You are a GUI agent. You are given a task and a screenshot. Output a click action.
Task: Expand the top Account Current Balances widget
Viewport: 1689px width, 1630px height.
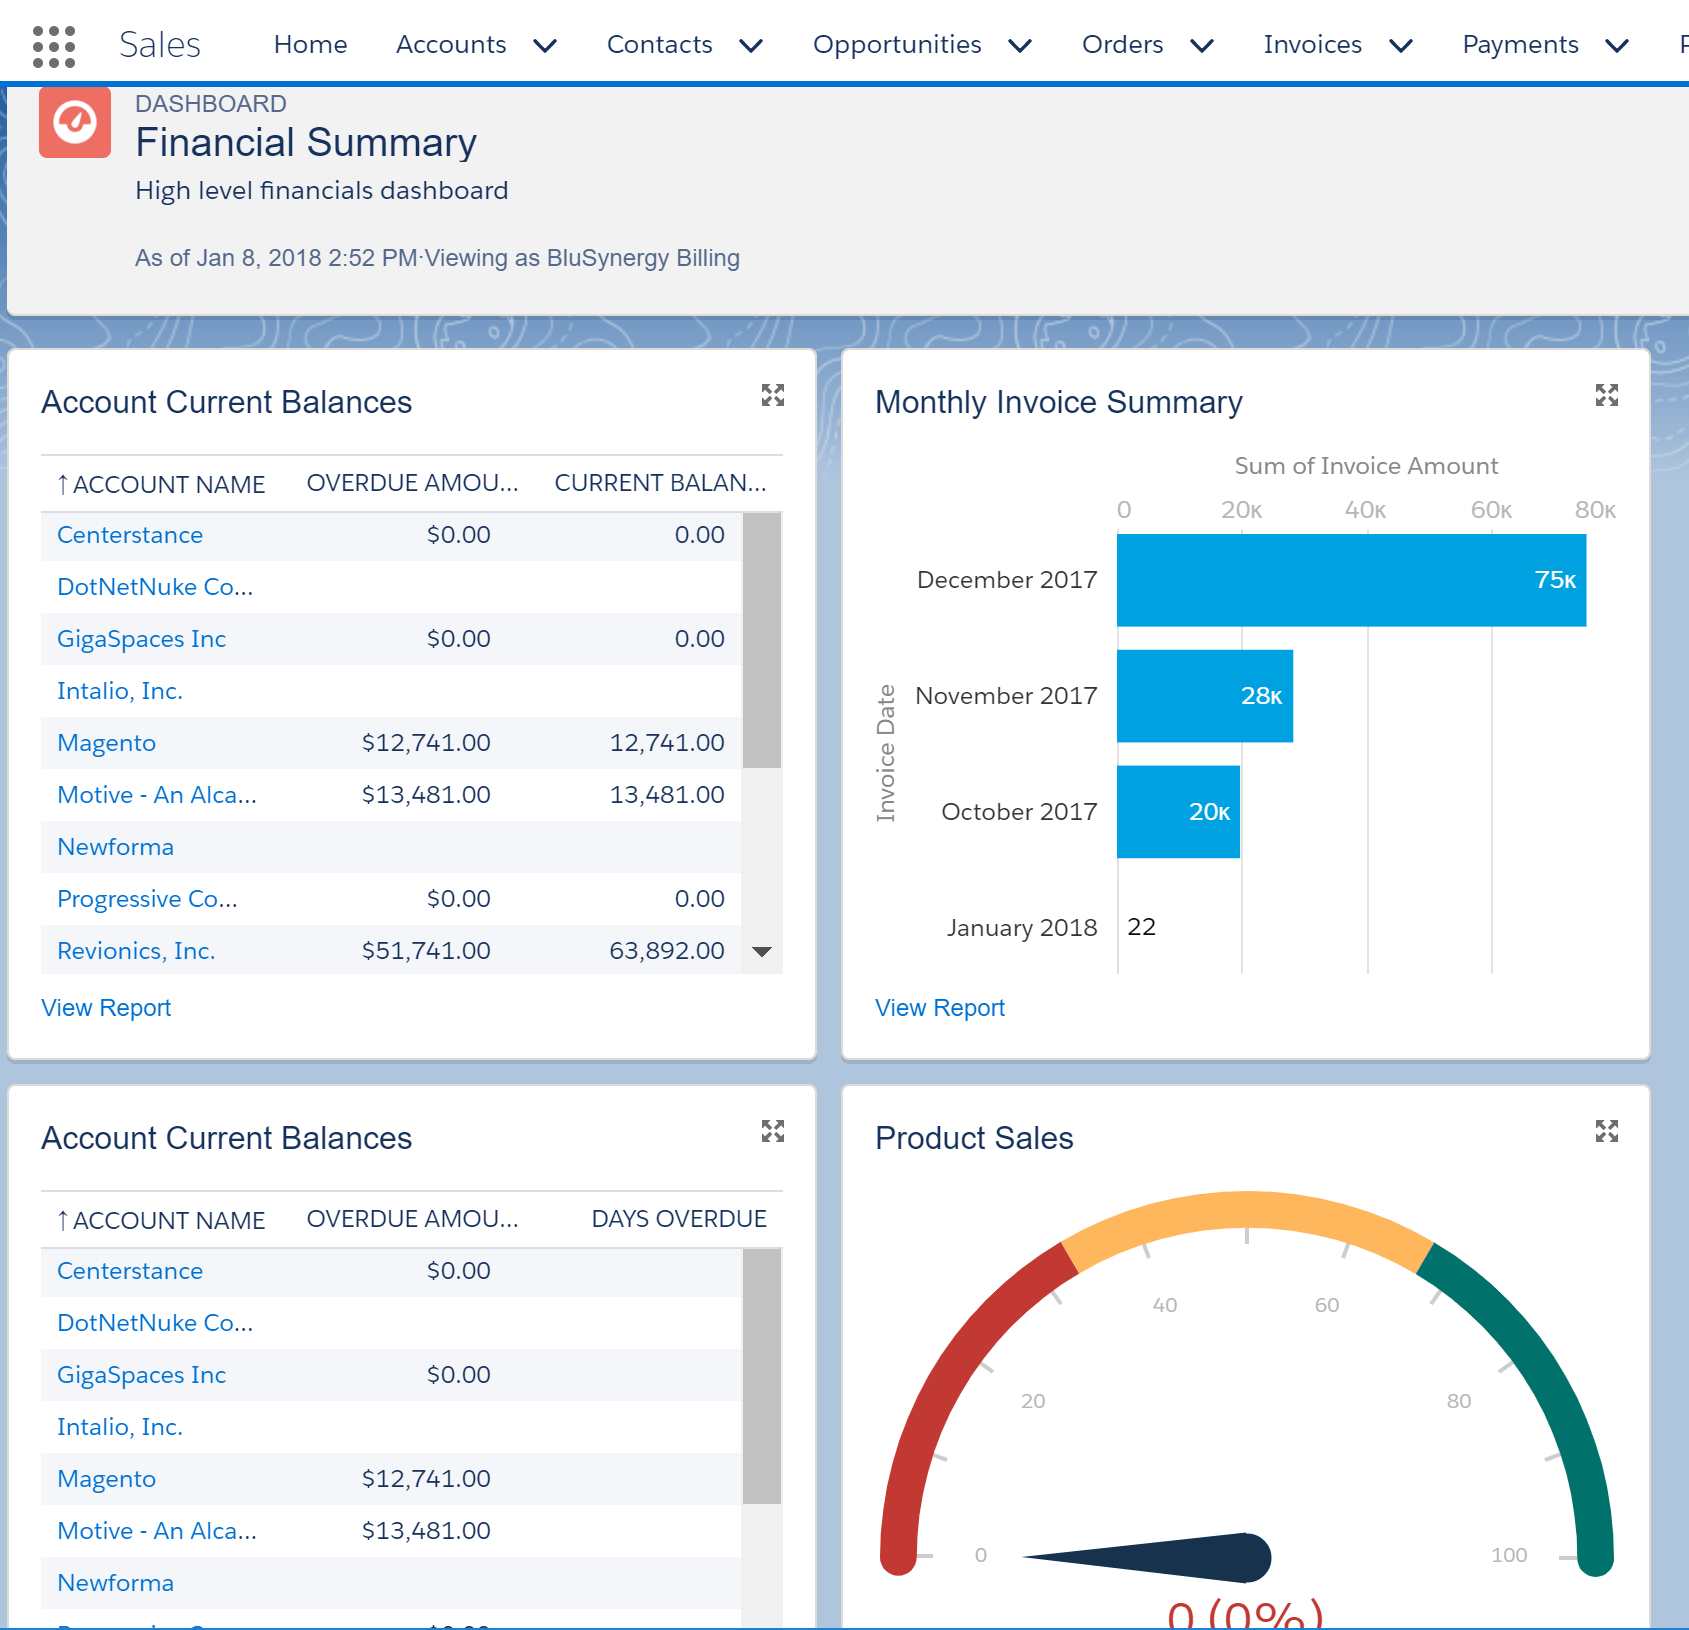point(772,395)
